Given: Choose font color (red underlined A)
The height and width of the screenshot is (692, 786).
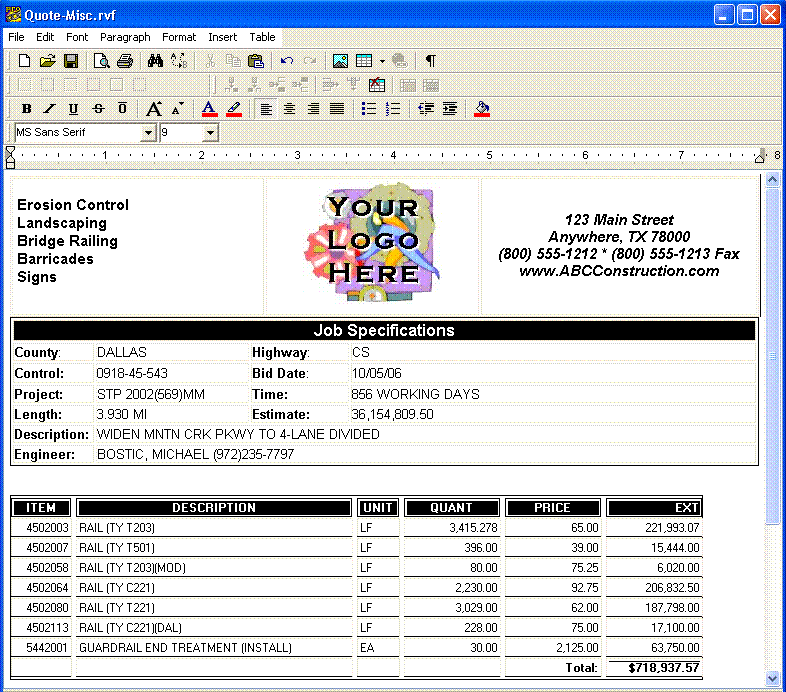Looking at the screenshot, I should pyautogui.click(x=210, y=109).
